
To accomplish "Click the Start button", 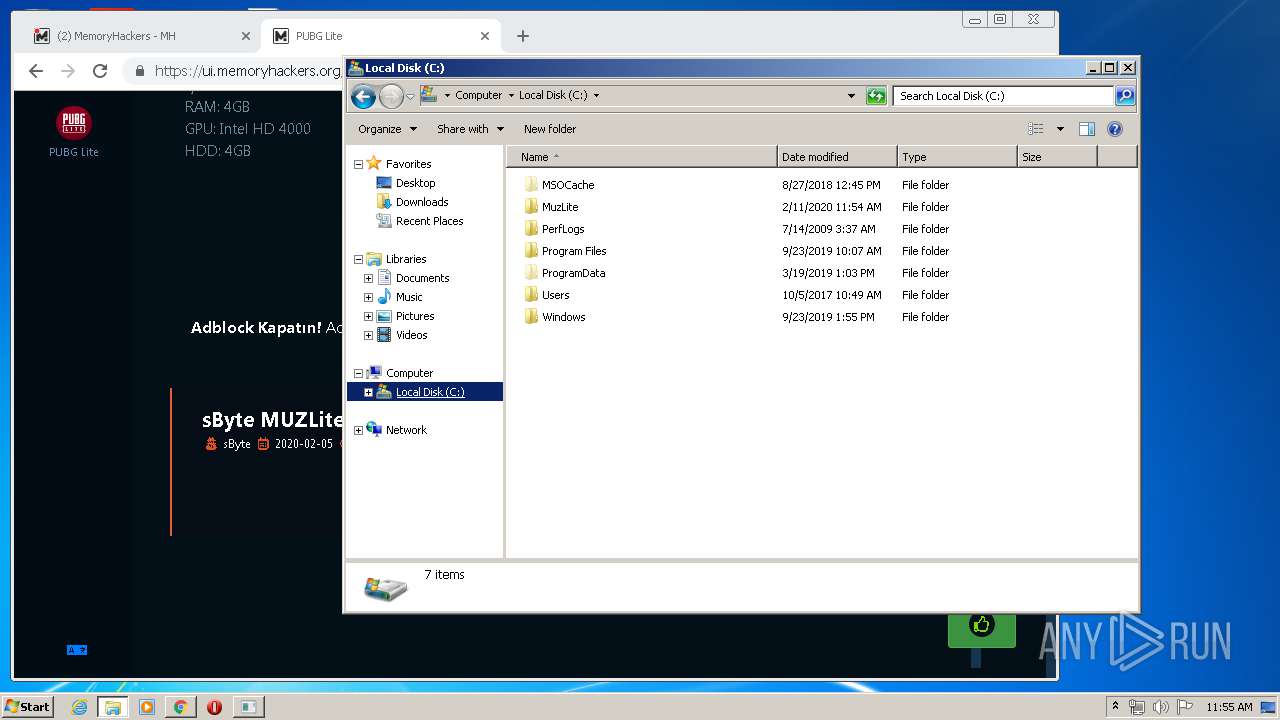I will coord(27,707).
